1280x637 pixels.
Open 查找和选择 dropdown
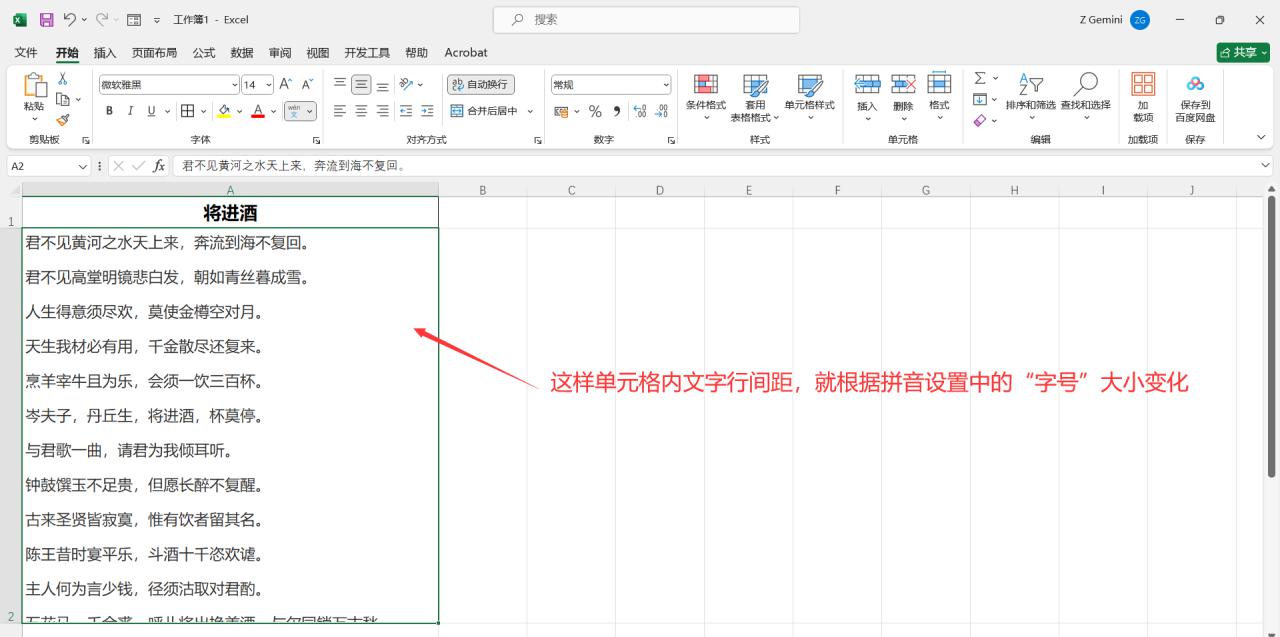click(x=1085, y=97)
